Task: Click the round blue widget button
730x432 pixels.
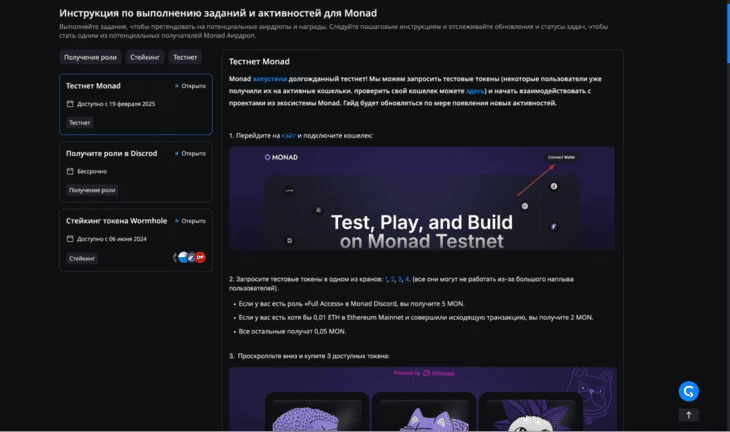Action: (x=689, y=392)
